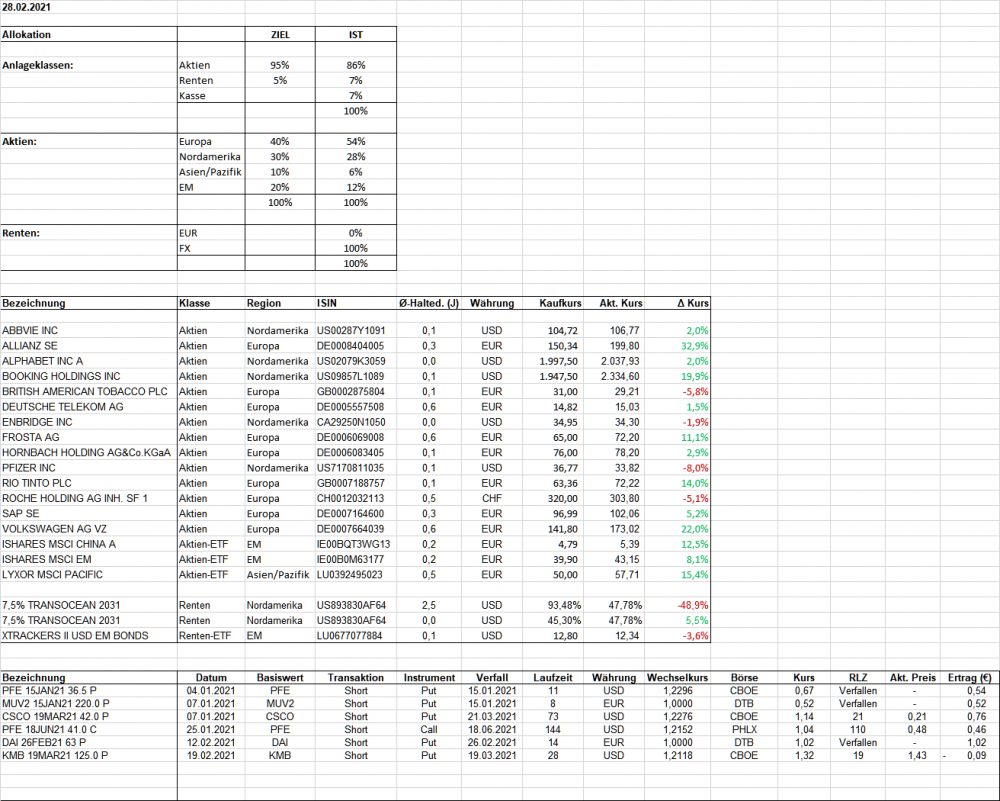Screen dimensions: 1000x801
Task: Select ISIN US00287Y1091 cell
Action: (x=351, y=330)
